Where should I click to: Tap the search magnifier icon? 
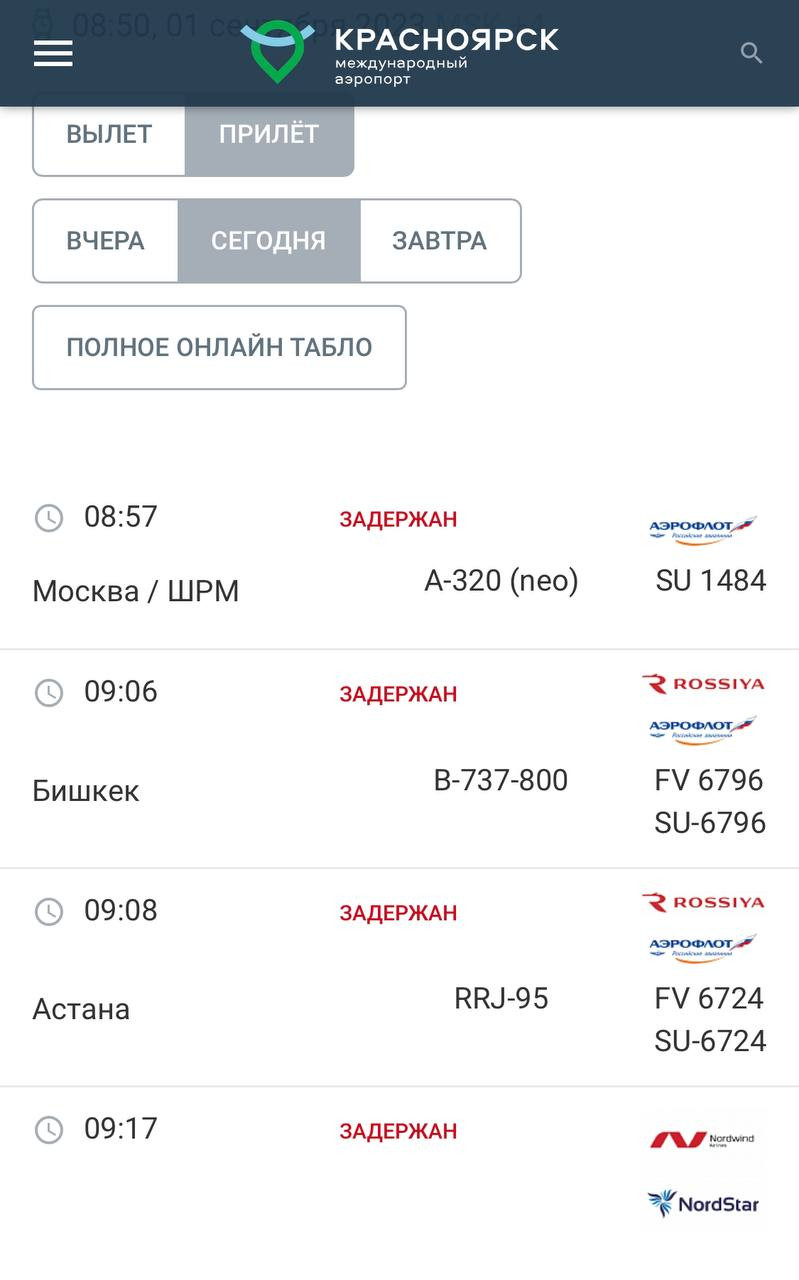(x=751, y=53)
